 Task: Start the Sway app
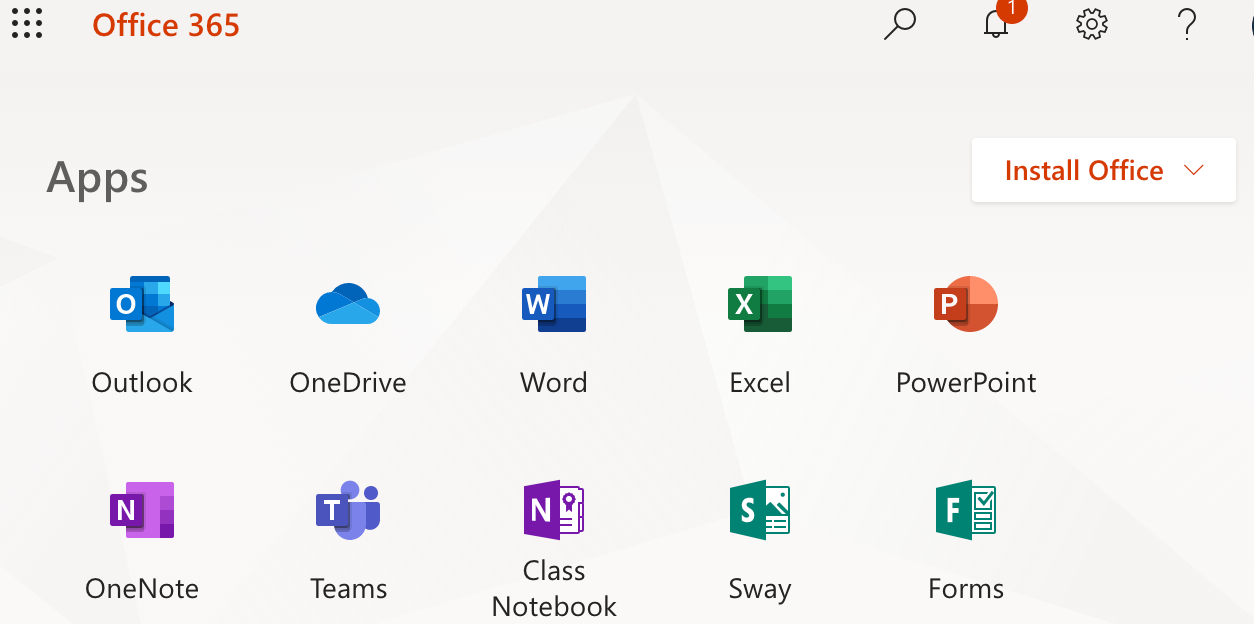point(760,541)
